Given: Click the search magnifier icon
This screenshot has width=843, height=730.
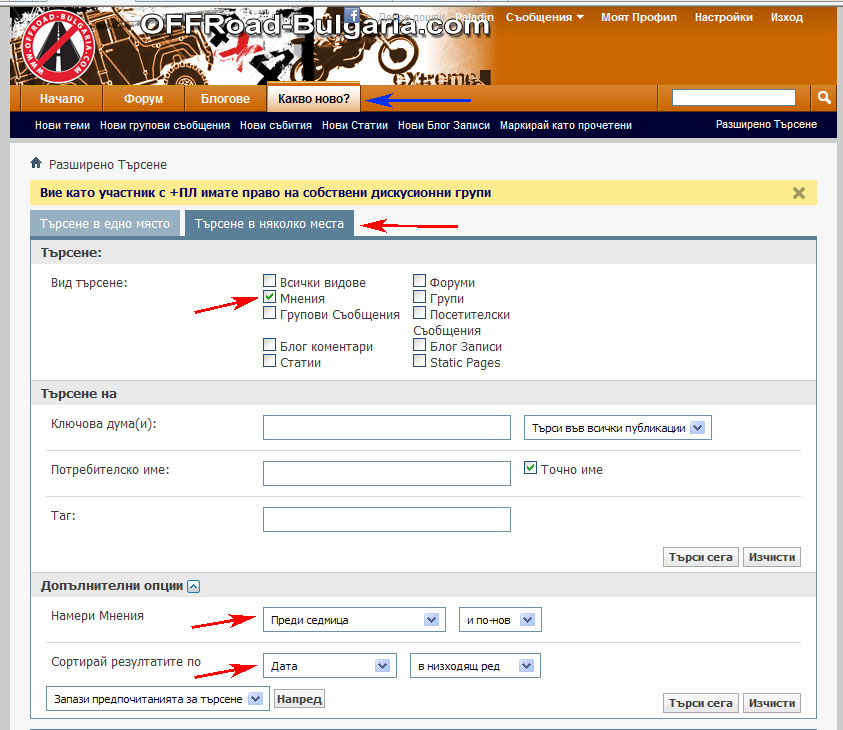Looking at the screenshot, I should tap(824, 98).
